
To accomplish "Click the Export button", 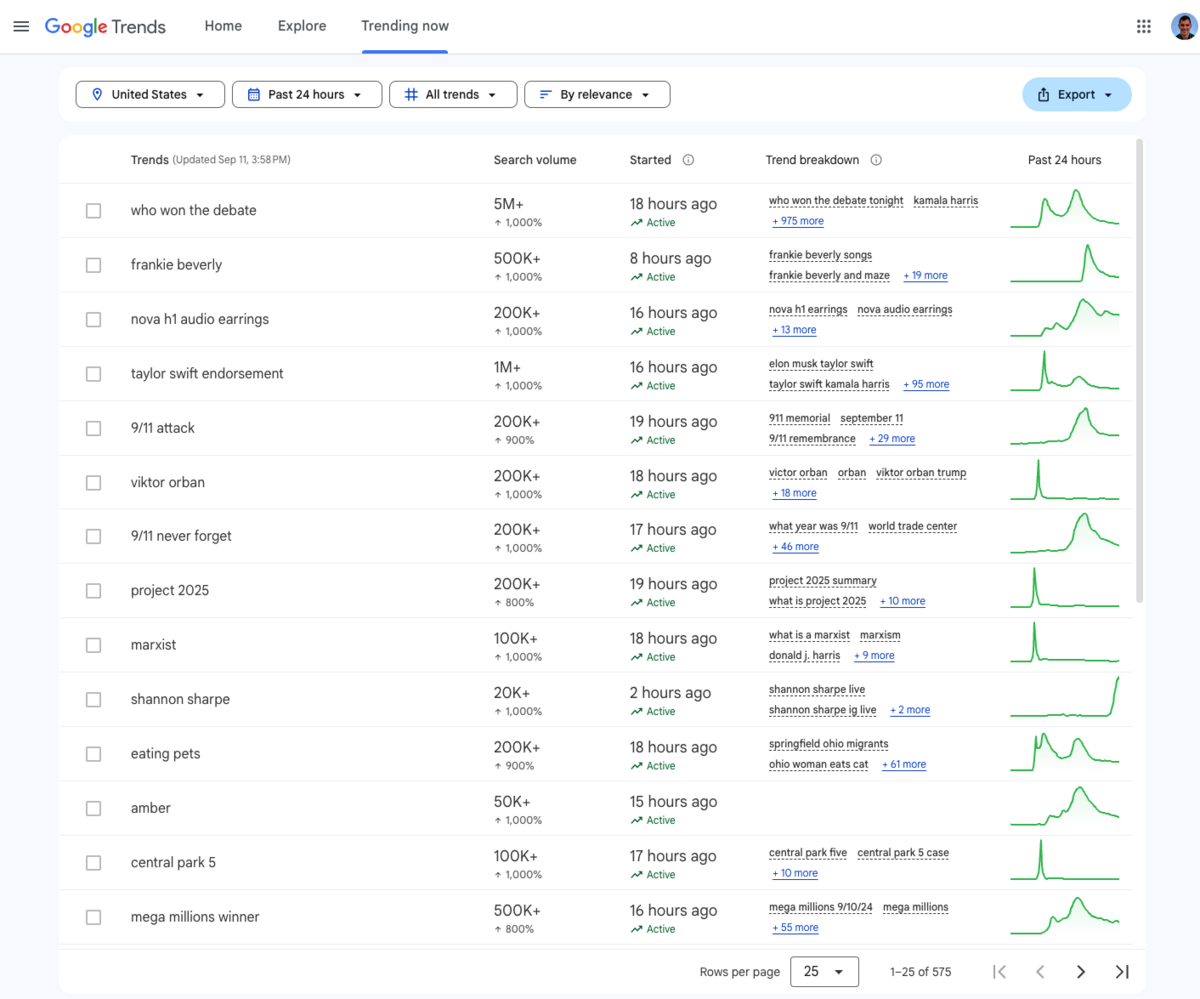I will click(1076, 95).
